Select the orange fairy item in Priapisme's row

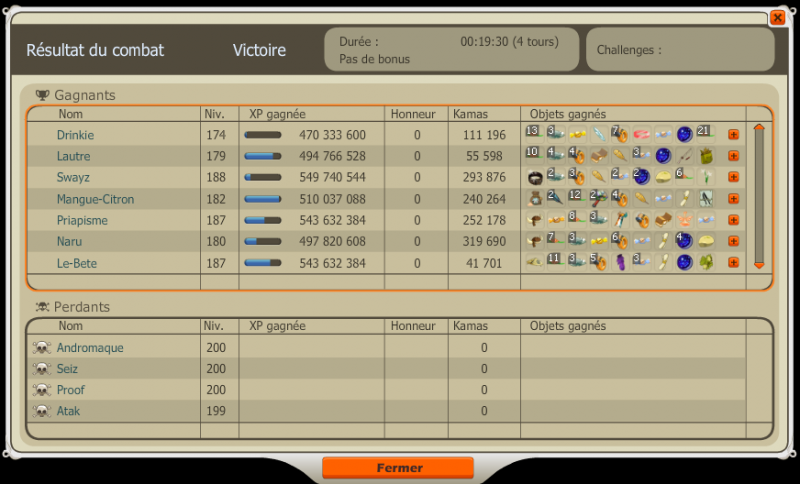point(685,220)
